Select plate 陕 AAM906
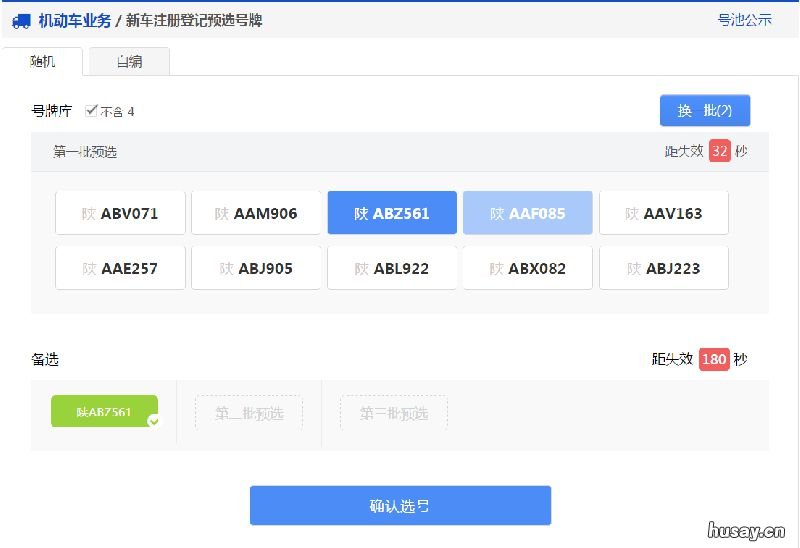The height and width of the screenshot is (548, 800). coord(256,213)
